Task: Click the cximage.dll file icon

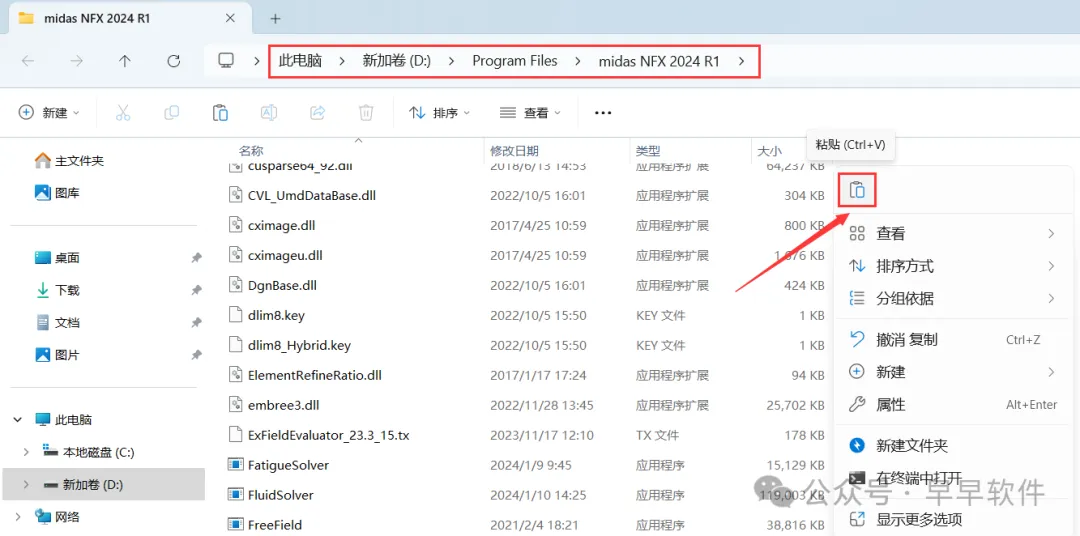Action: pyautogui.click(x=236, y=225)
